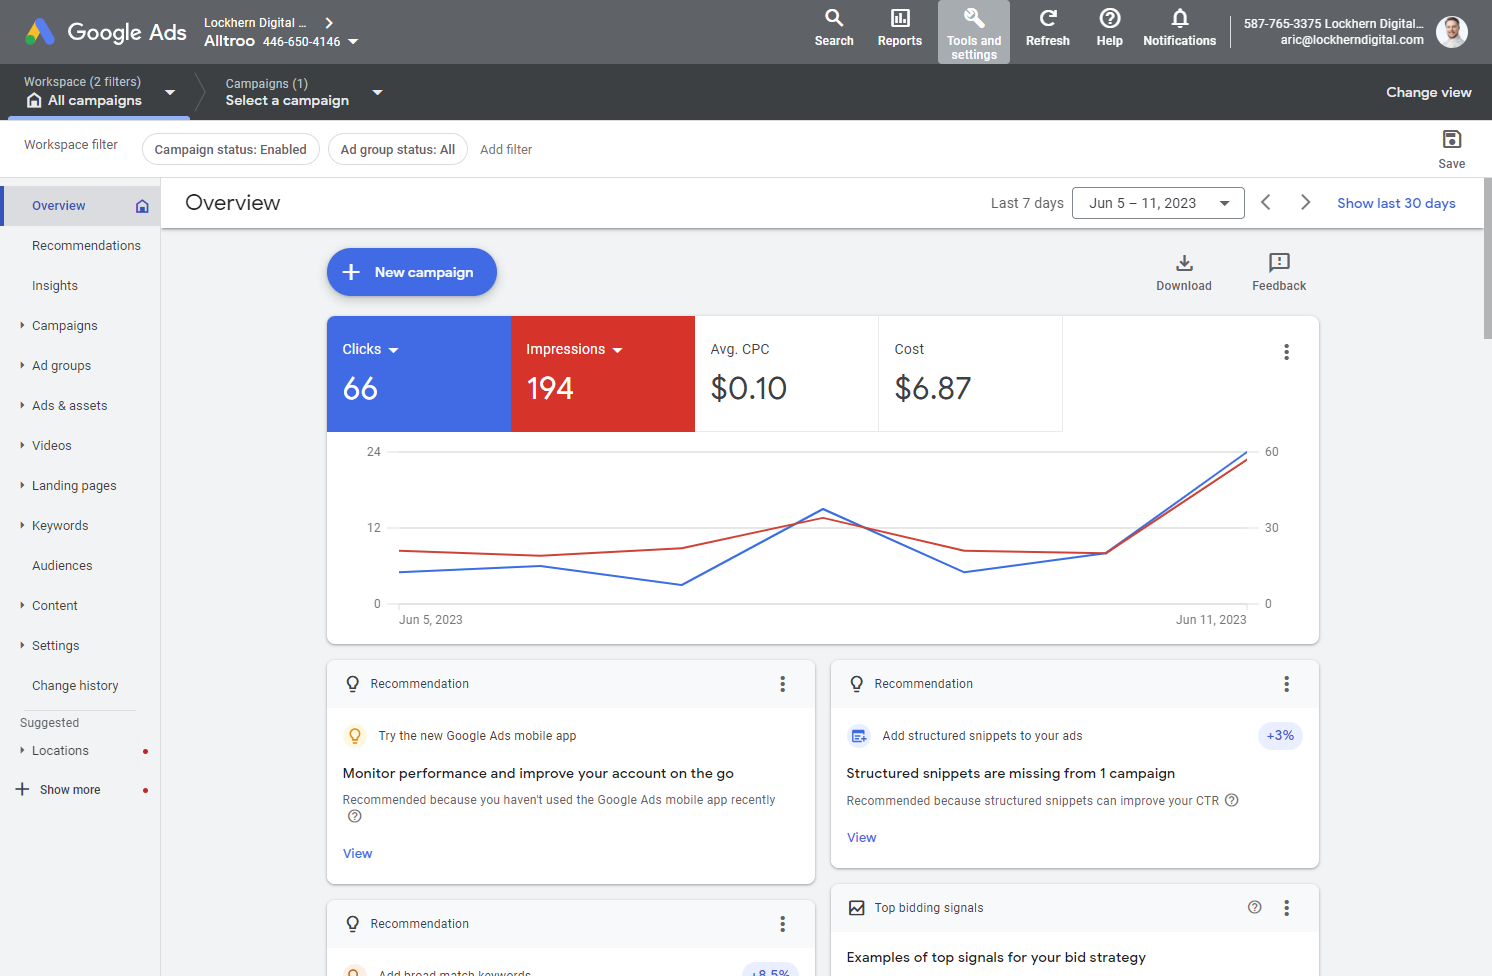Open the scorecard chart options menu

click(1287, 352)
